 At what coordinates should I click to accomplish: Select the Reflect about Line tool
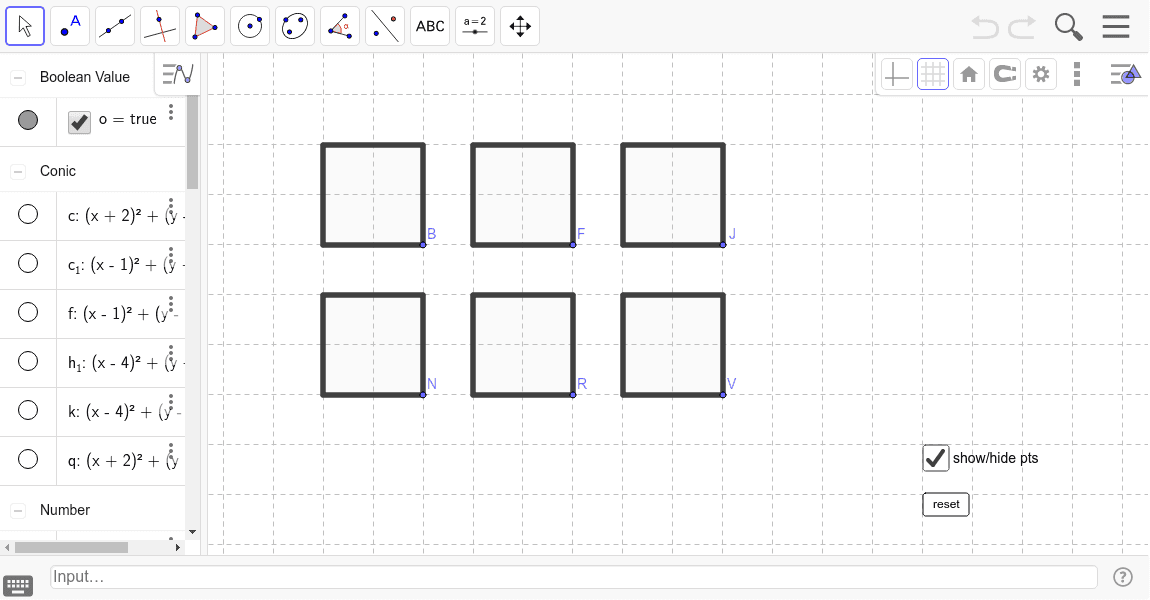tap(385, 26)
